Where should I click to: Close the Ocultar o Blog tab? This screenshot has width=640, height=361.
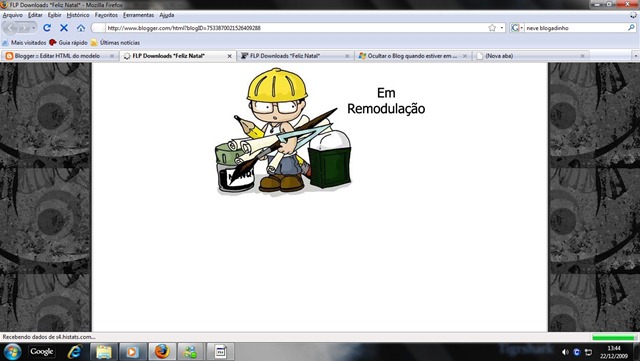(x=464, y=56)
